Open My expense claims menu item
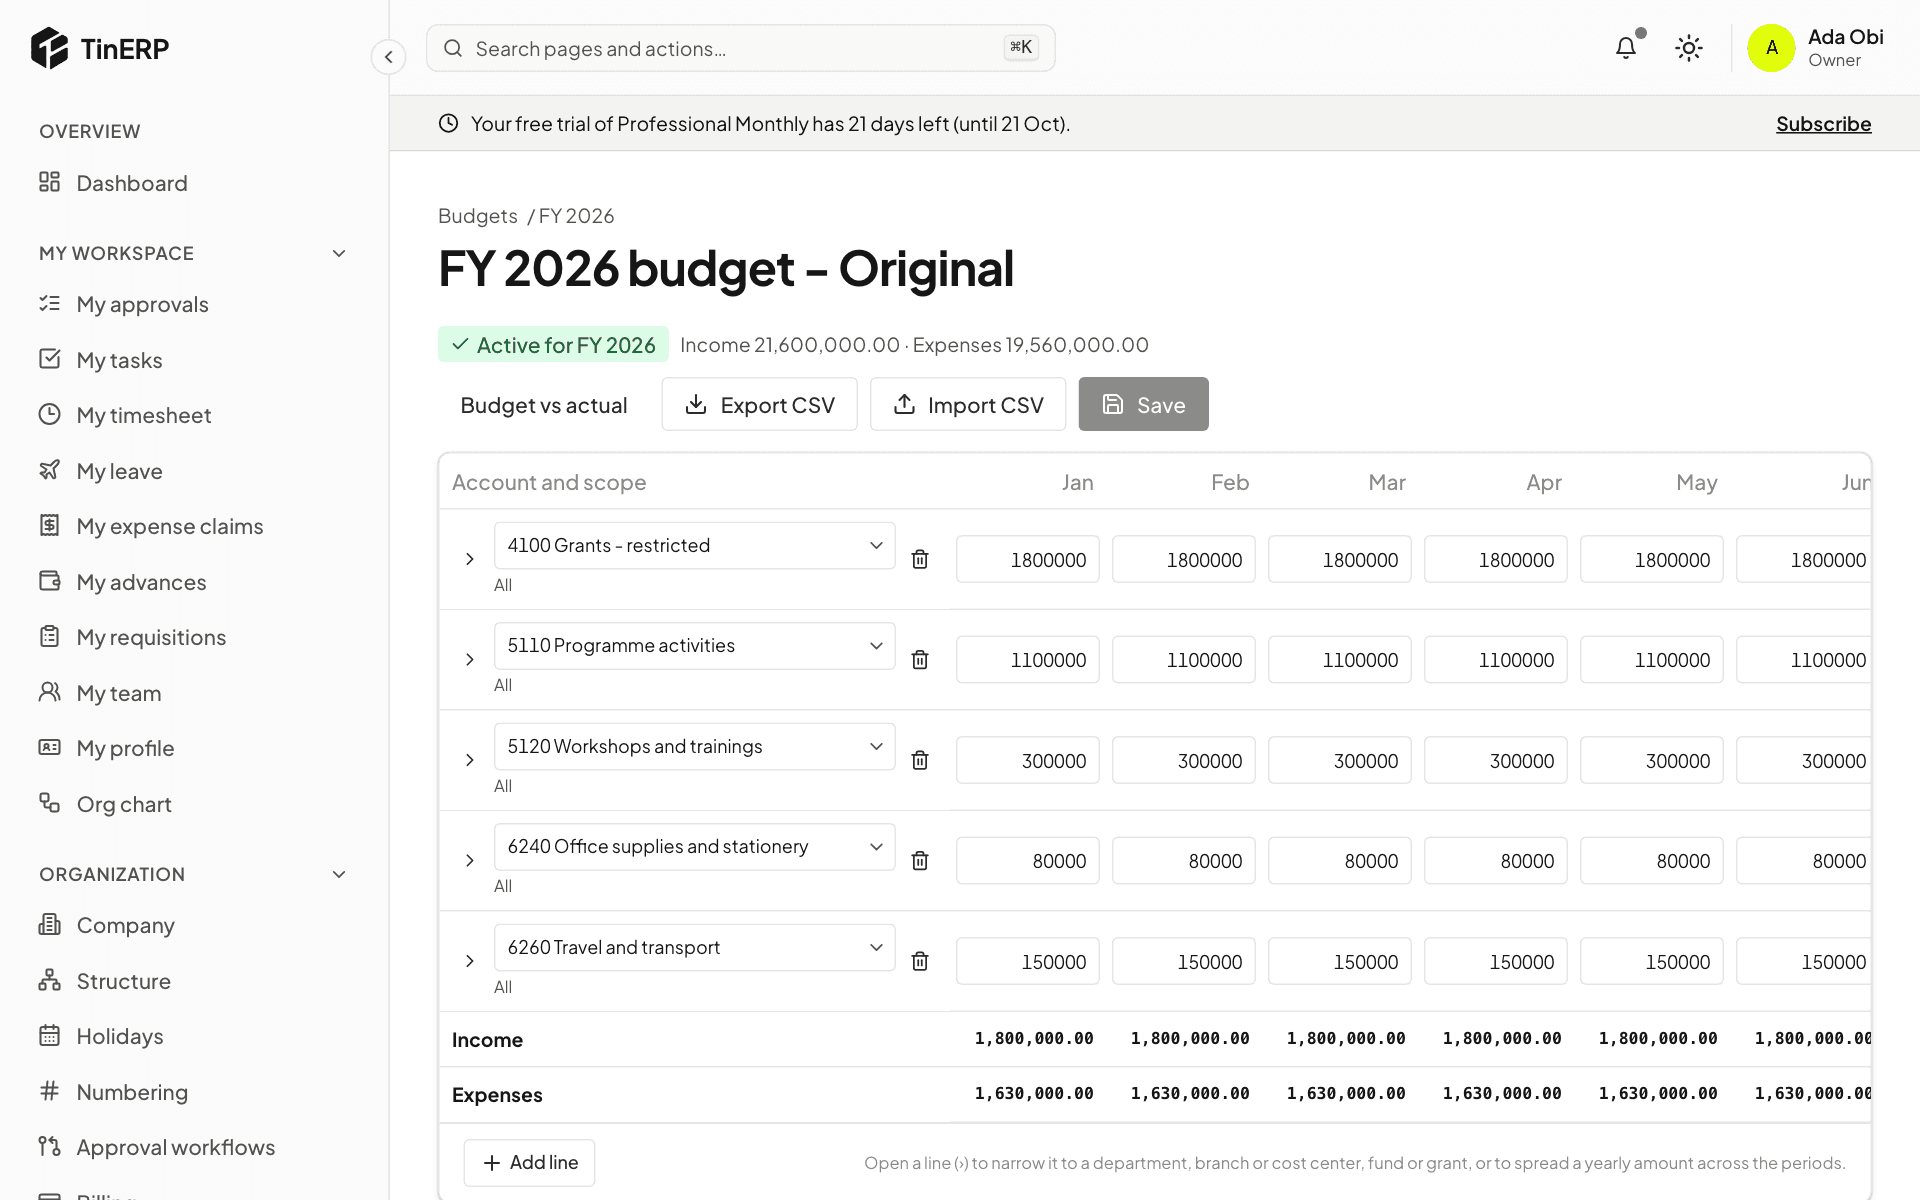This screenshot has width=1920, height=1200. click(x=170, y=526)
